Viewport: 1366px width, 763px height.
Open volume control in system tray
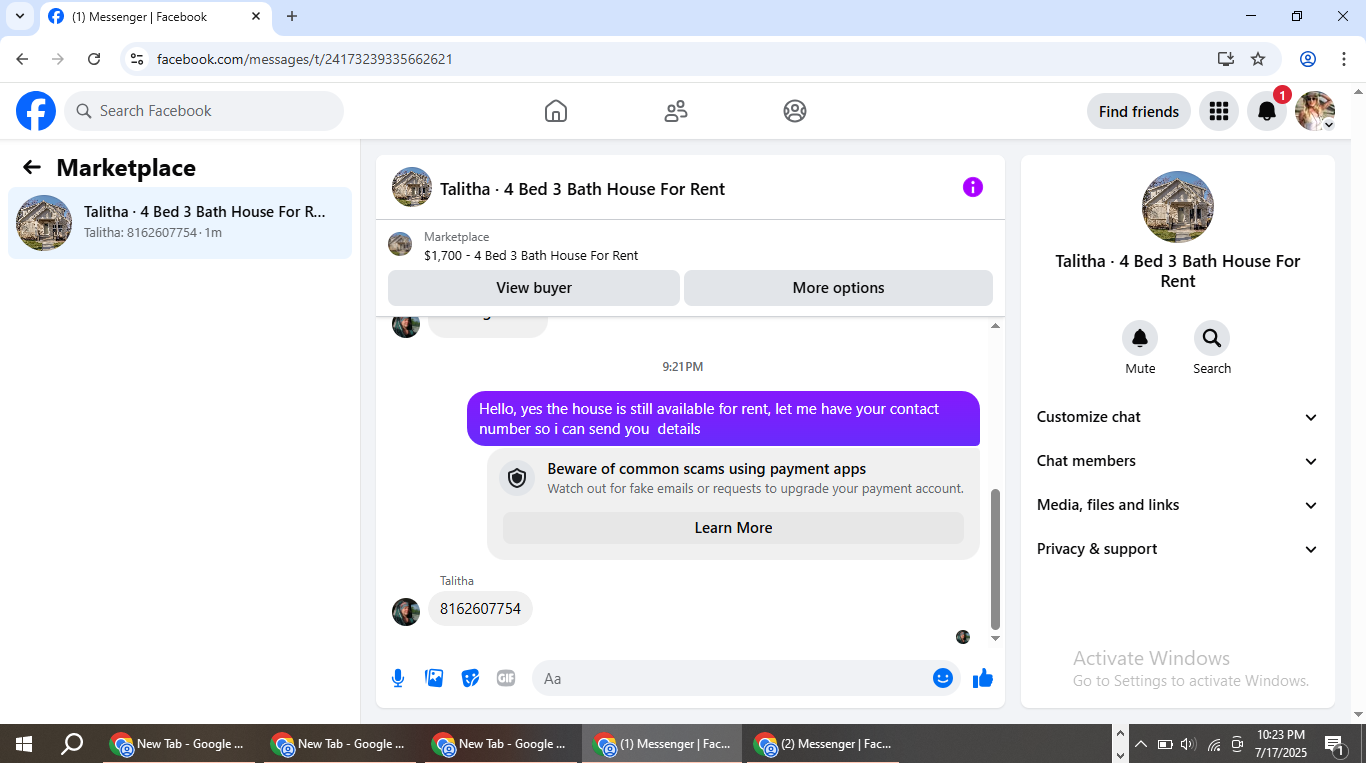[1188, 744]
